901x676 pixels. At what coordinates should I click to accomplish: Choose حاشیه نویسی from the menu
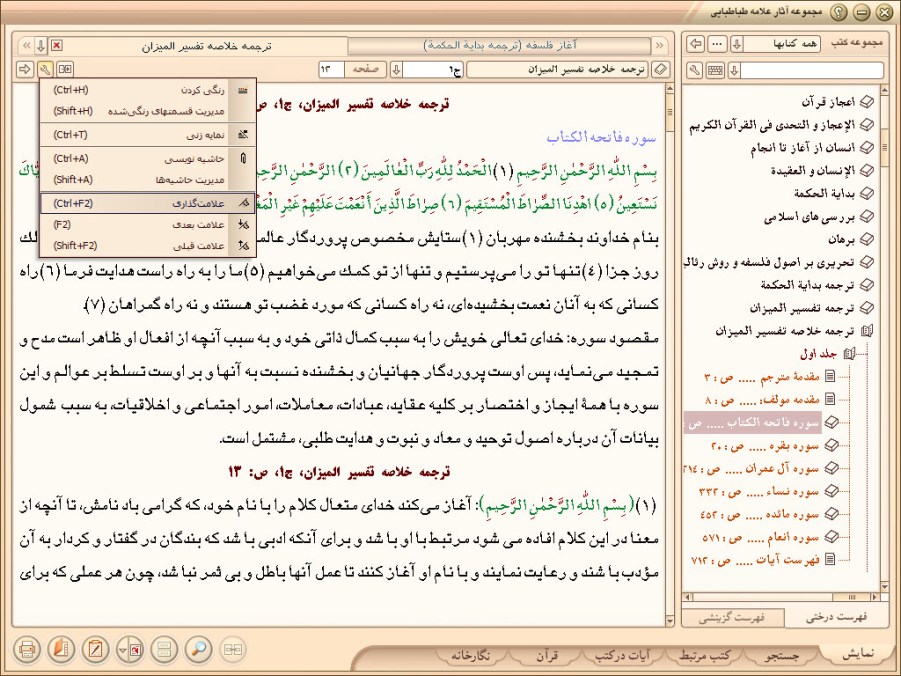pos(148,158)
